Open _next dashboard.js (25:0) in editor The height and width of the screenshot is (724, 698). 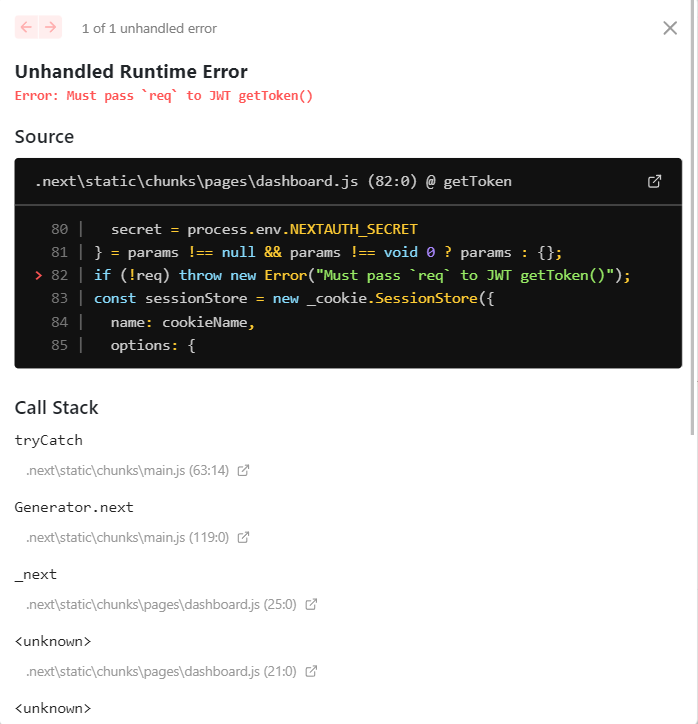point(311,604)
